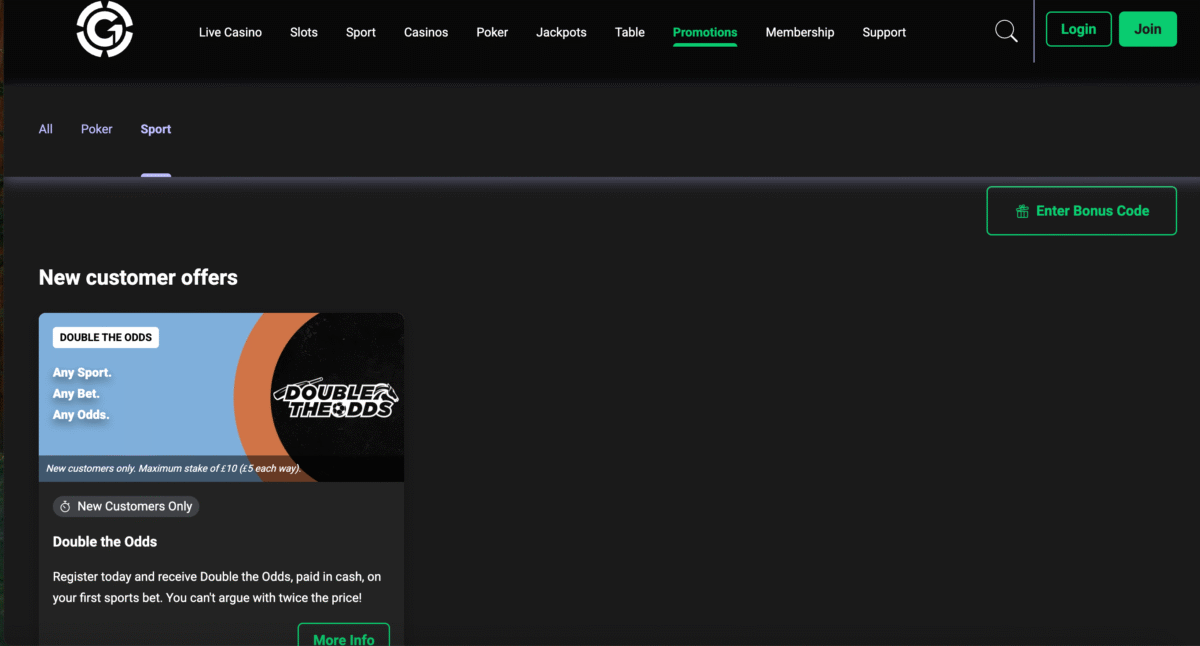Open the Live Casino menu
Viewport: 1200px width, 646px height.
pos(230,32)
